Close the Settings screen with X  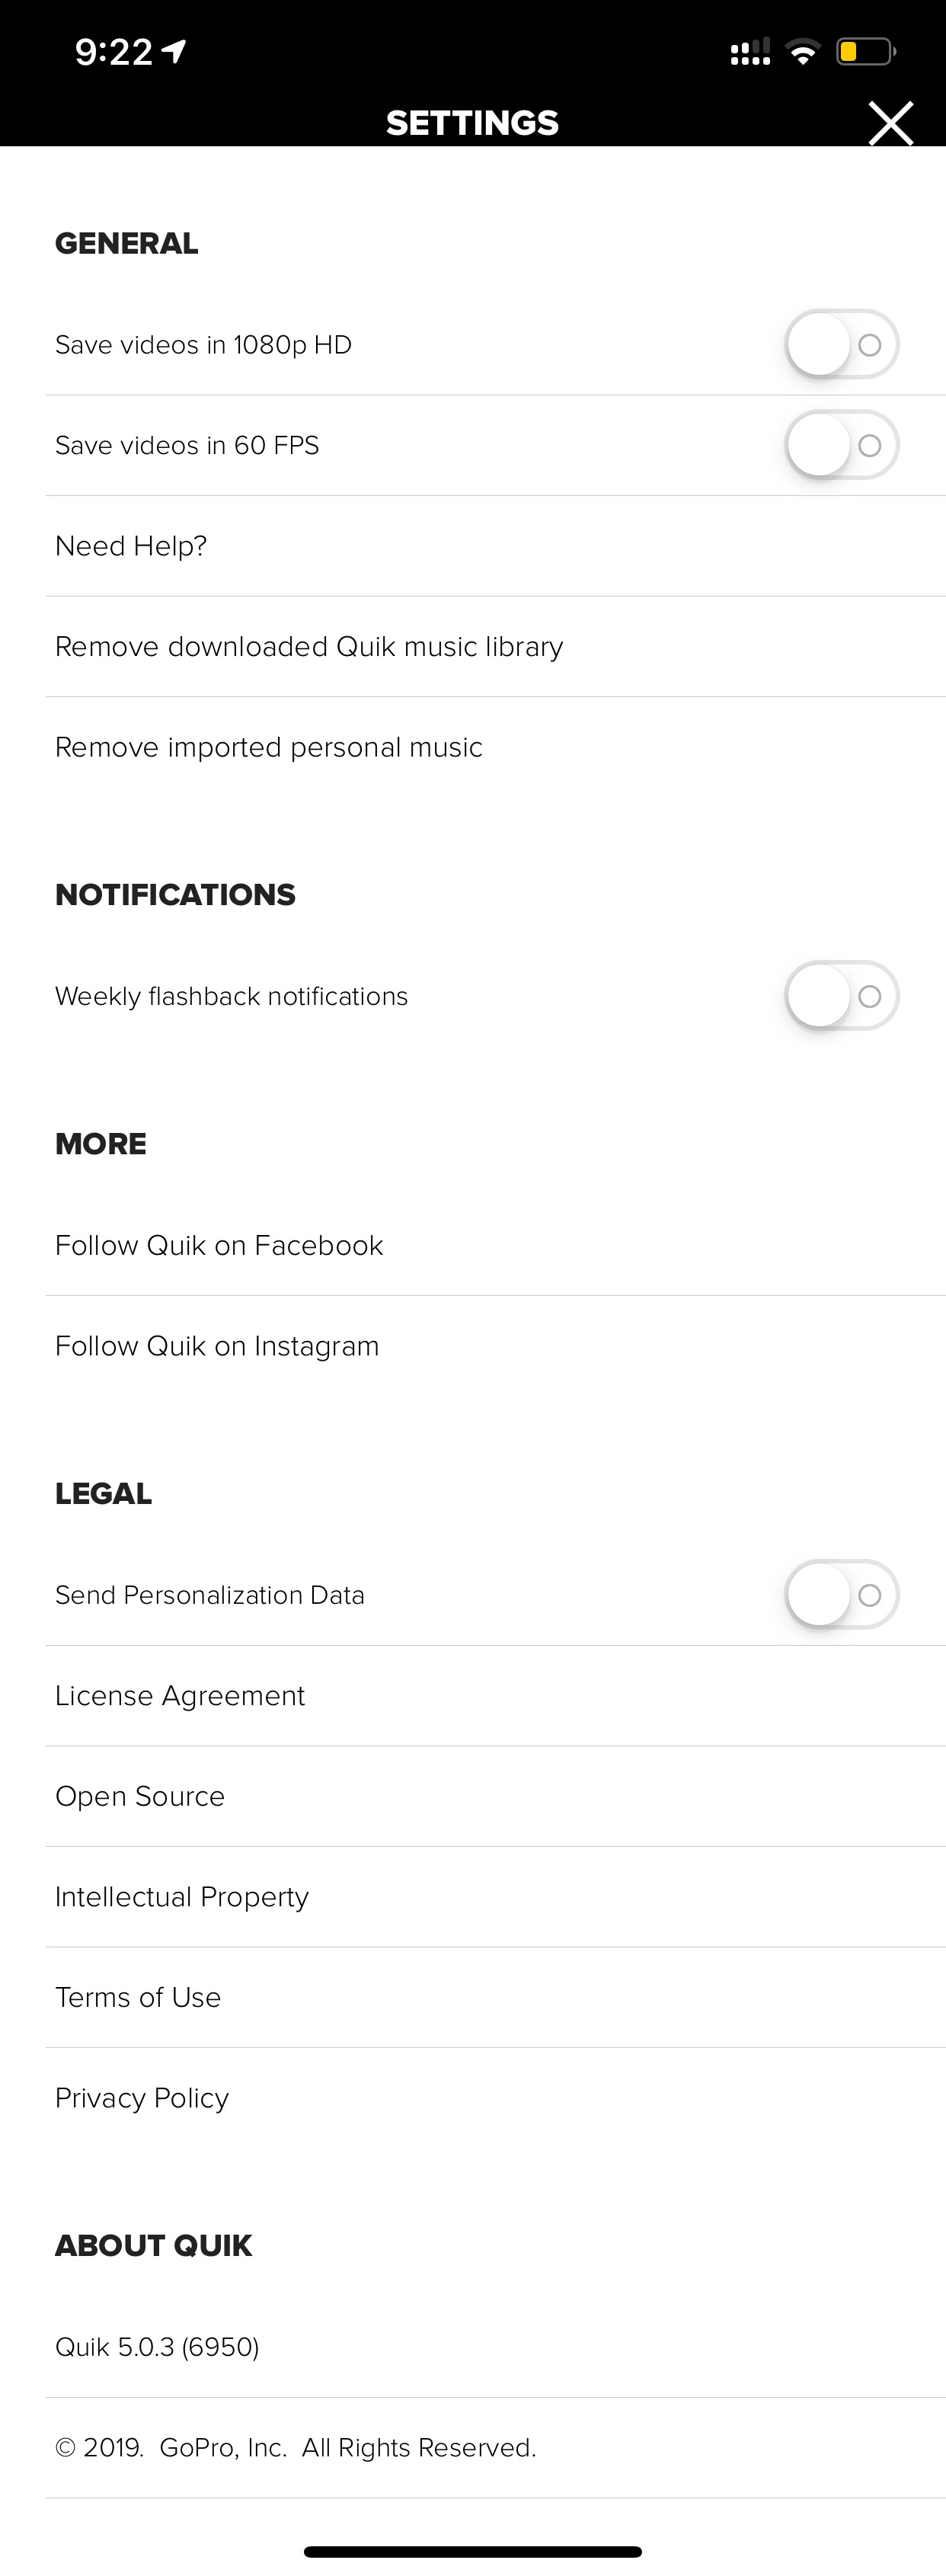coord(890,123)
